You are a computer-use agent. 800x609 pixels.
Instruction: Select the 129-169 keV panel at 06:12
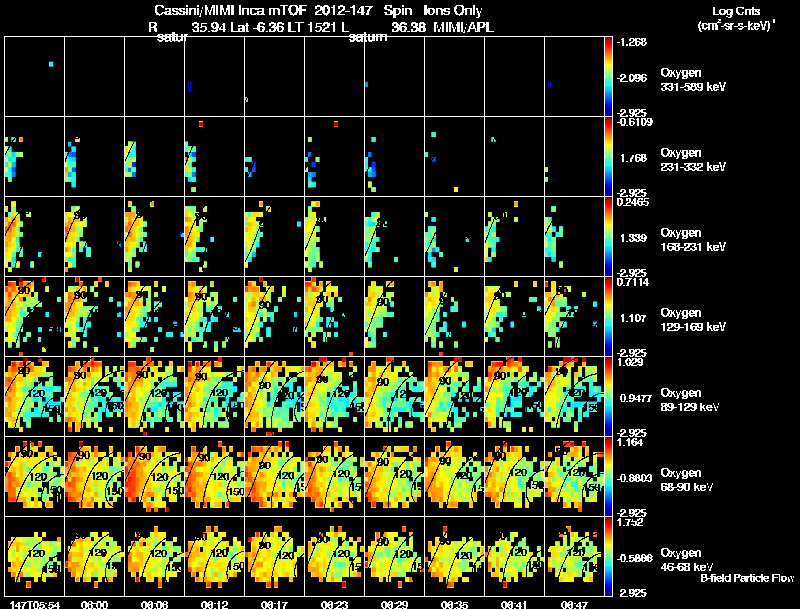click(214, 316)
